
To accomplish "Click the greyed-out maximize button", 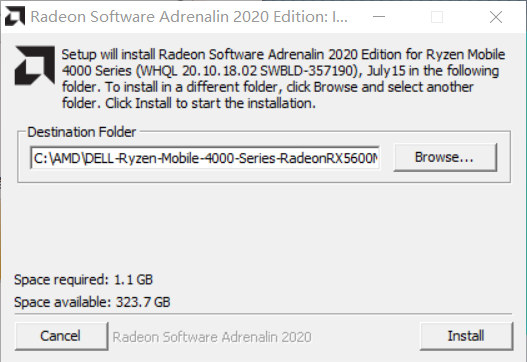I will tap(437, 16).
